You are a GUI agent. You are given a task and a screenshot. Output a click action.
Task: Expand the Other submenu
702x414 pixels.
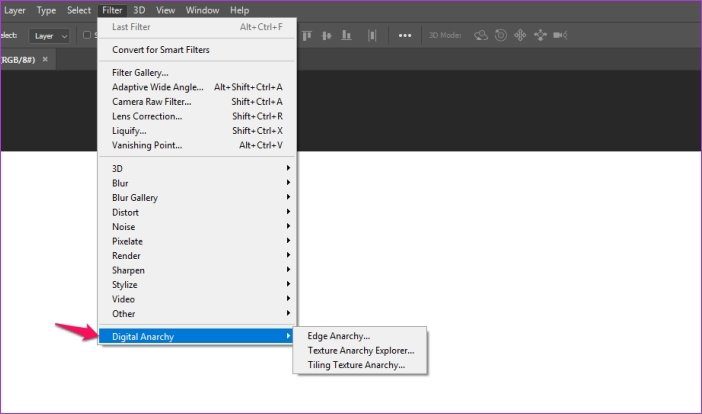[197, 314]
